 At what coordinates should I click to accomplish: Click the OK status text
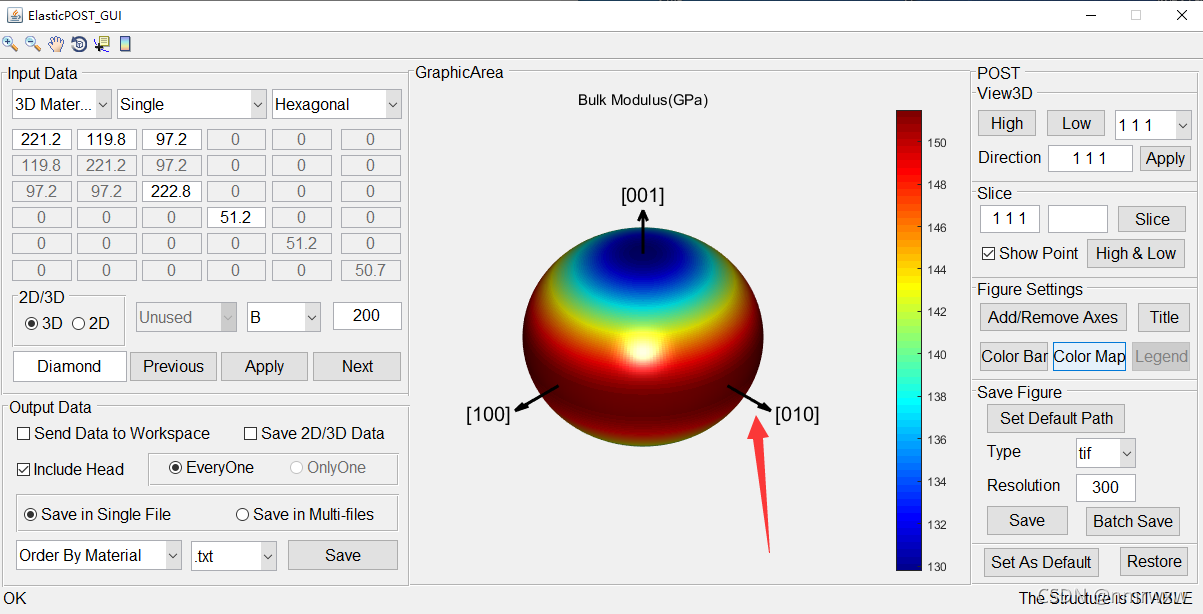click(15, 598)
